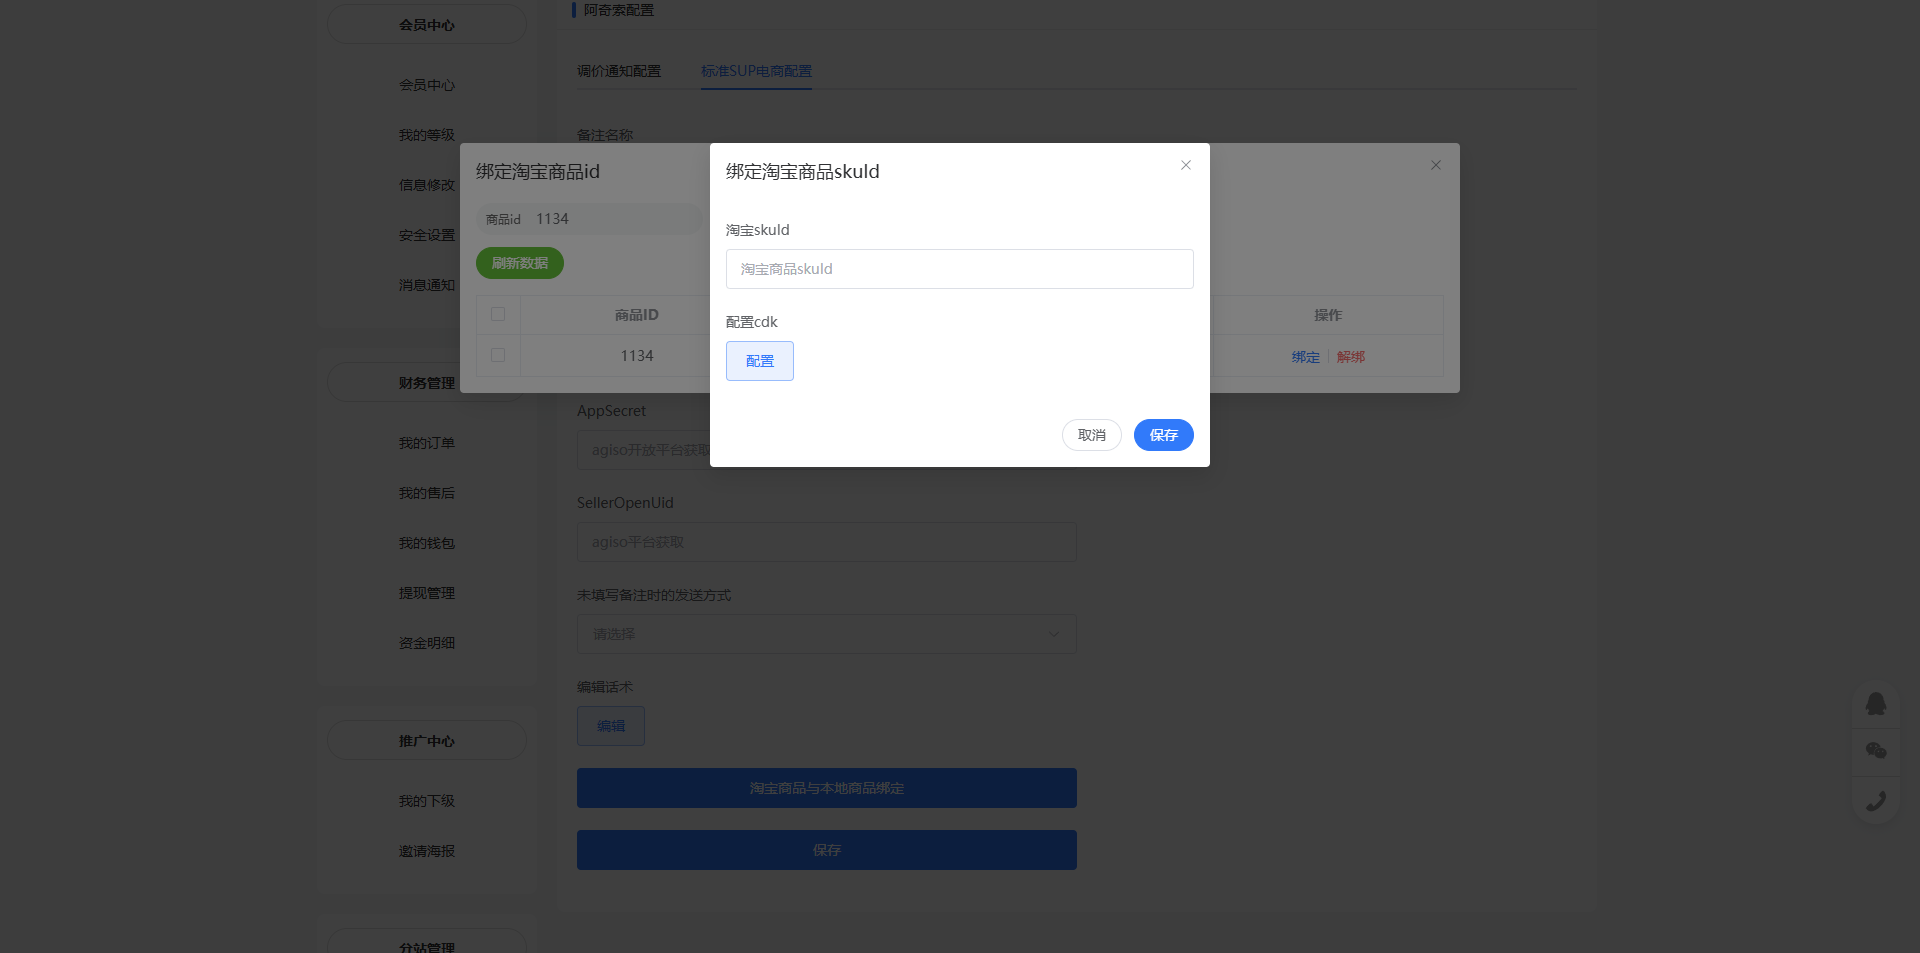This screenshot has height=953, width=1920.
Task: Open the WeChat contact icon
Action: coord(1876,751)
